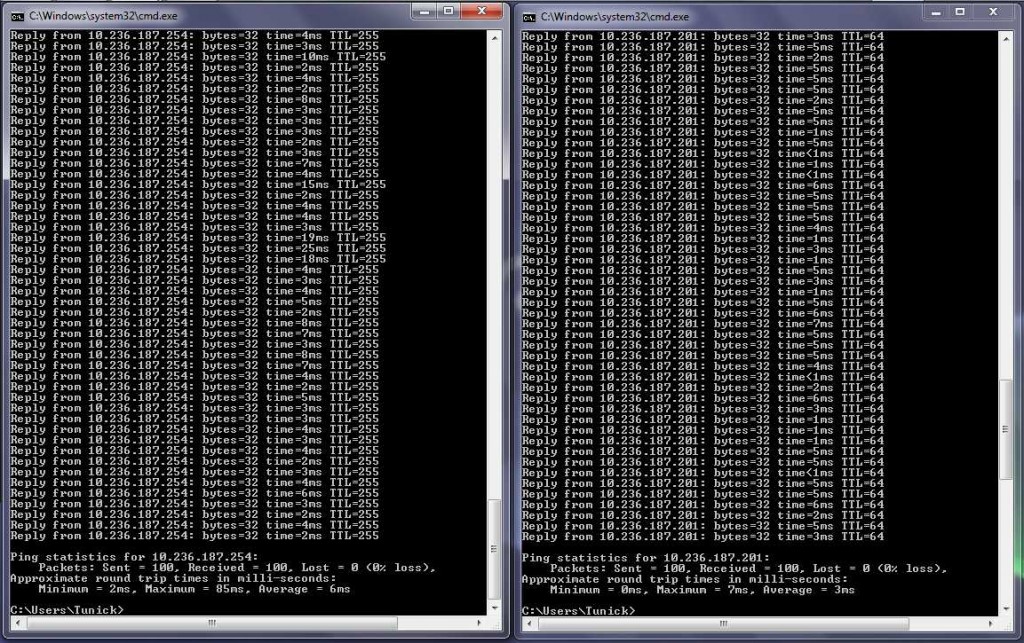The width and height of the screenshot is (1024, 643).
Task: Click the horizontal scrollbar thumb in the right window
Action: [x=723, y=623]
